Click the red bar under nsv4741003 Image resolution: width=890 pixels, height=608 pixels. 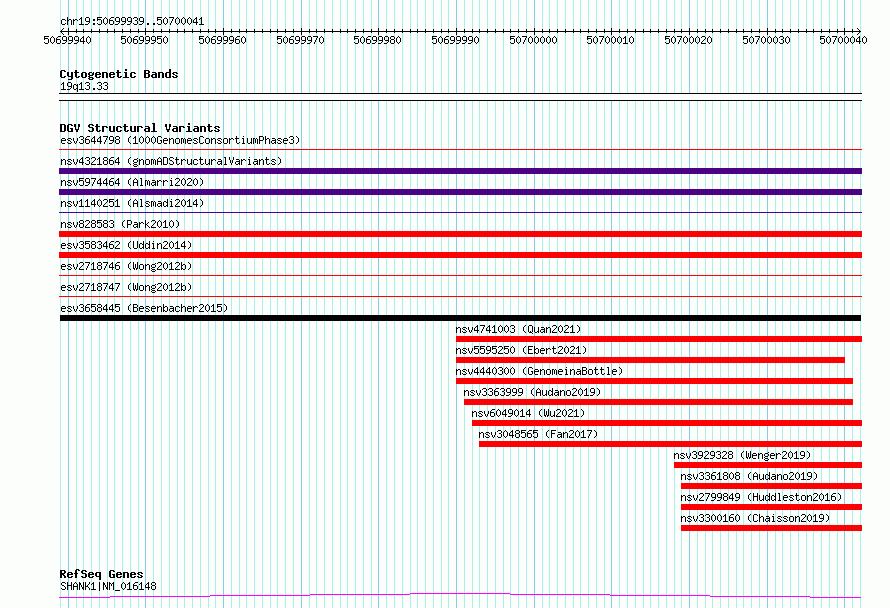[x=659, y=339]
